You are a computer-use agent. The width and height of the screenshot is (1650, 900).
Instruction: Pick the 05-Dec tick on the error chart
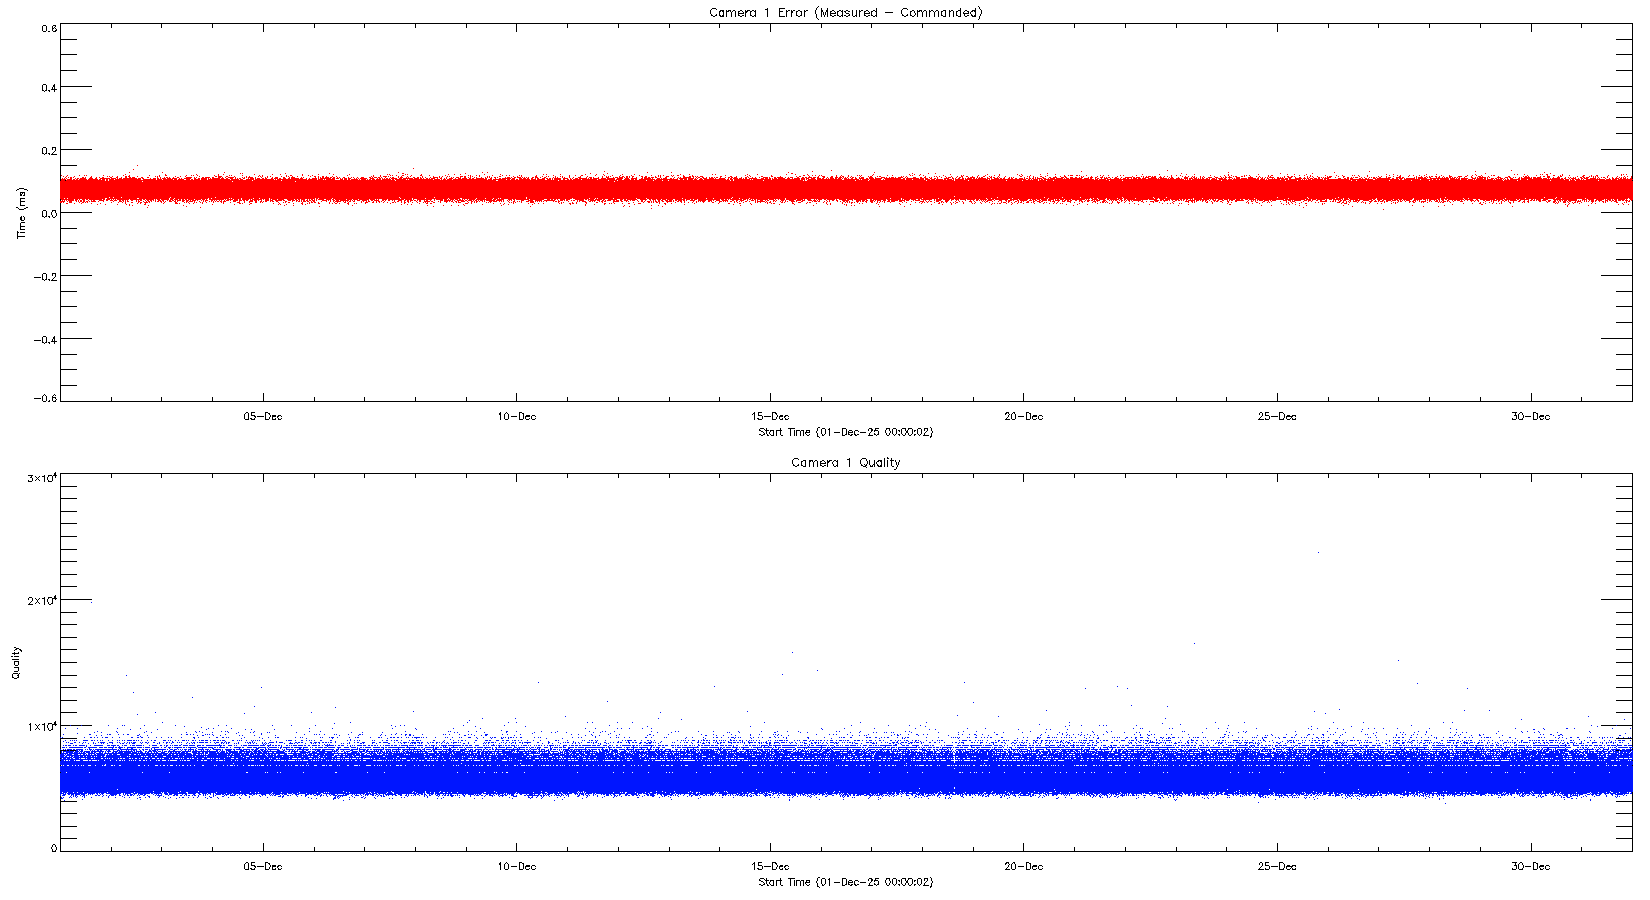263,417
